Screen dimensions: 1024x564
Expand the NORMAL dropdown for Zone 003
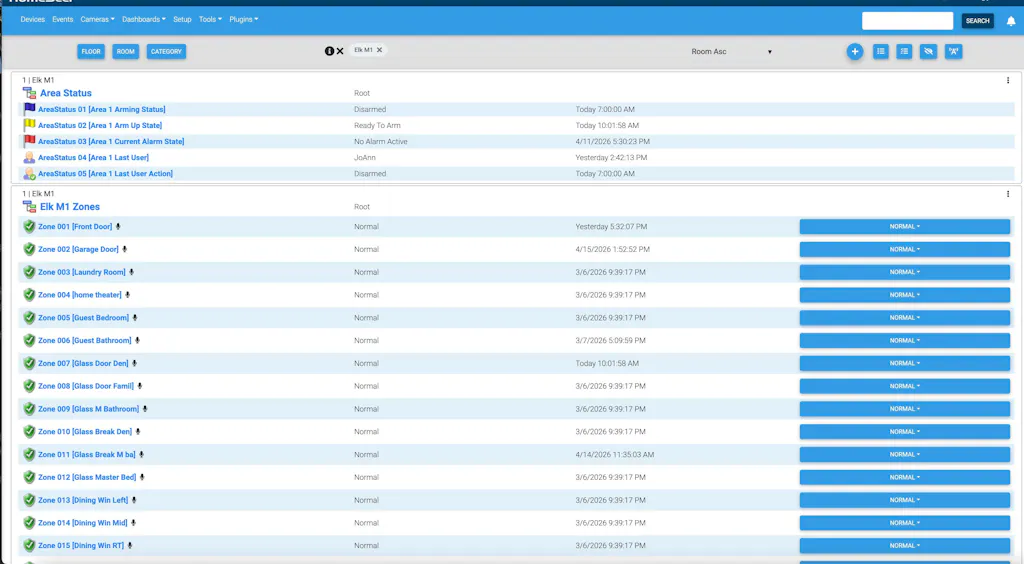904,272
